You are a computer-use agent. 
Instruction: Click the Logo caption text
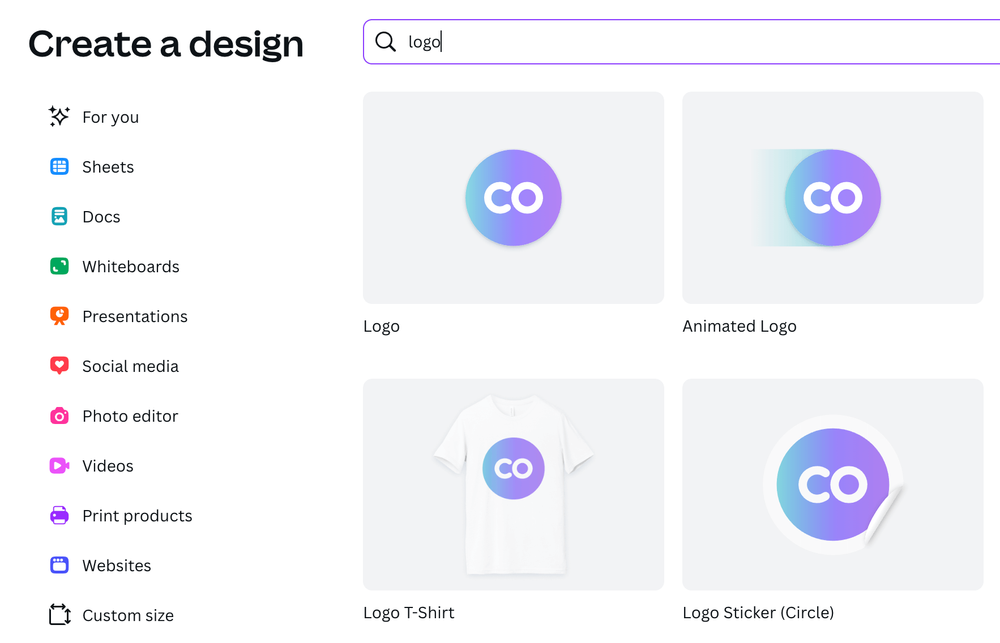click(x=381, y=327)
